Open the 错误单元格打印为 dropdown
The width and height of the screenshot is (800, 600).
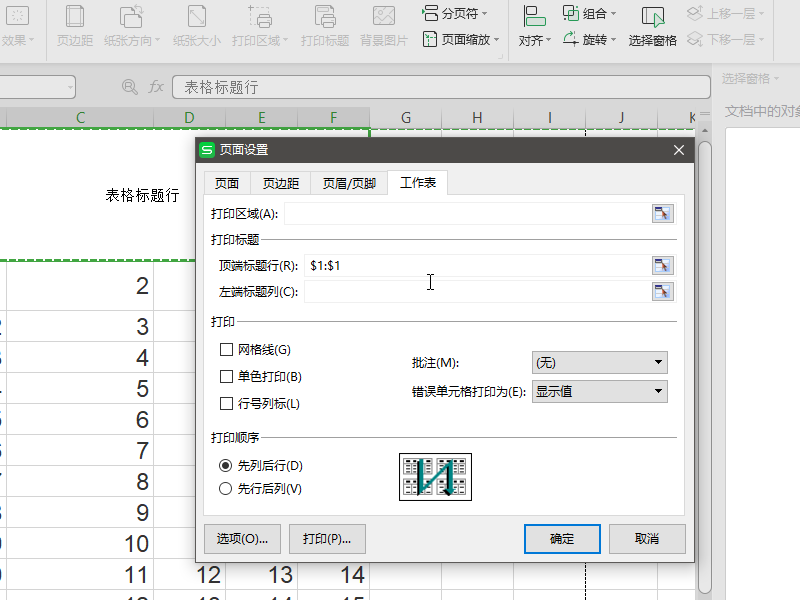(x=599, y=391)
